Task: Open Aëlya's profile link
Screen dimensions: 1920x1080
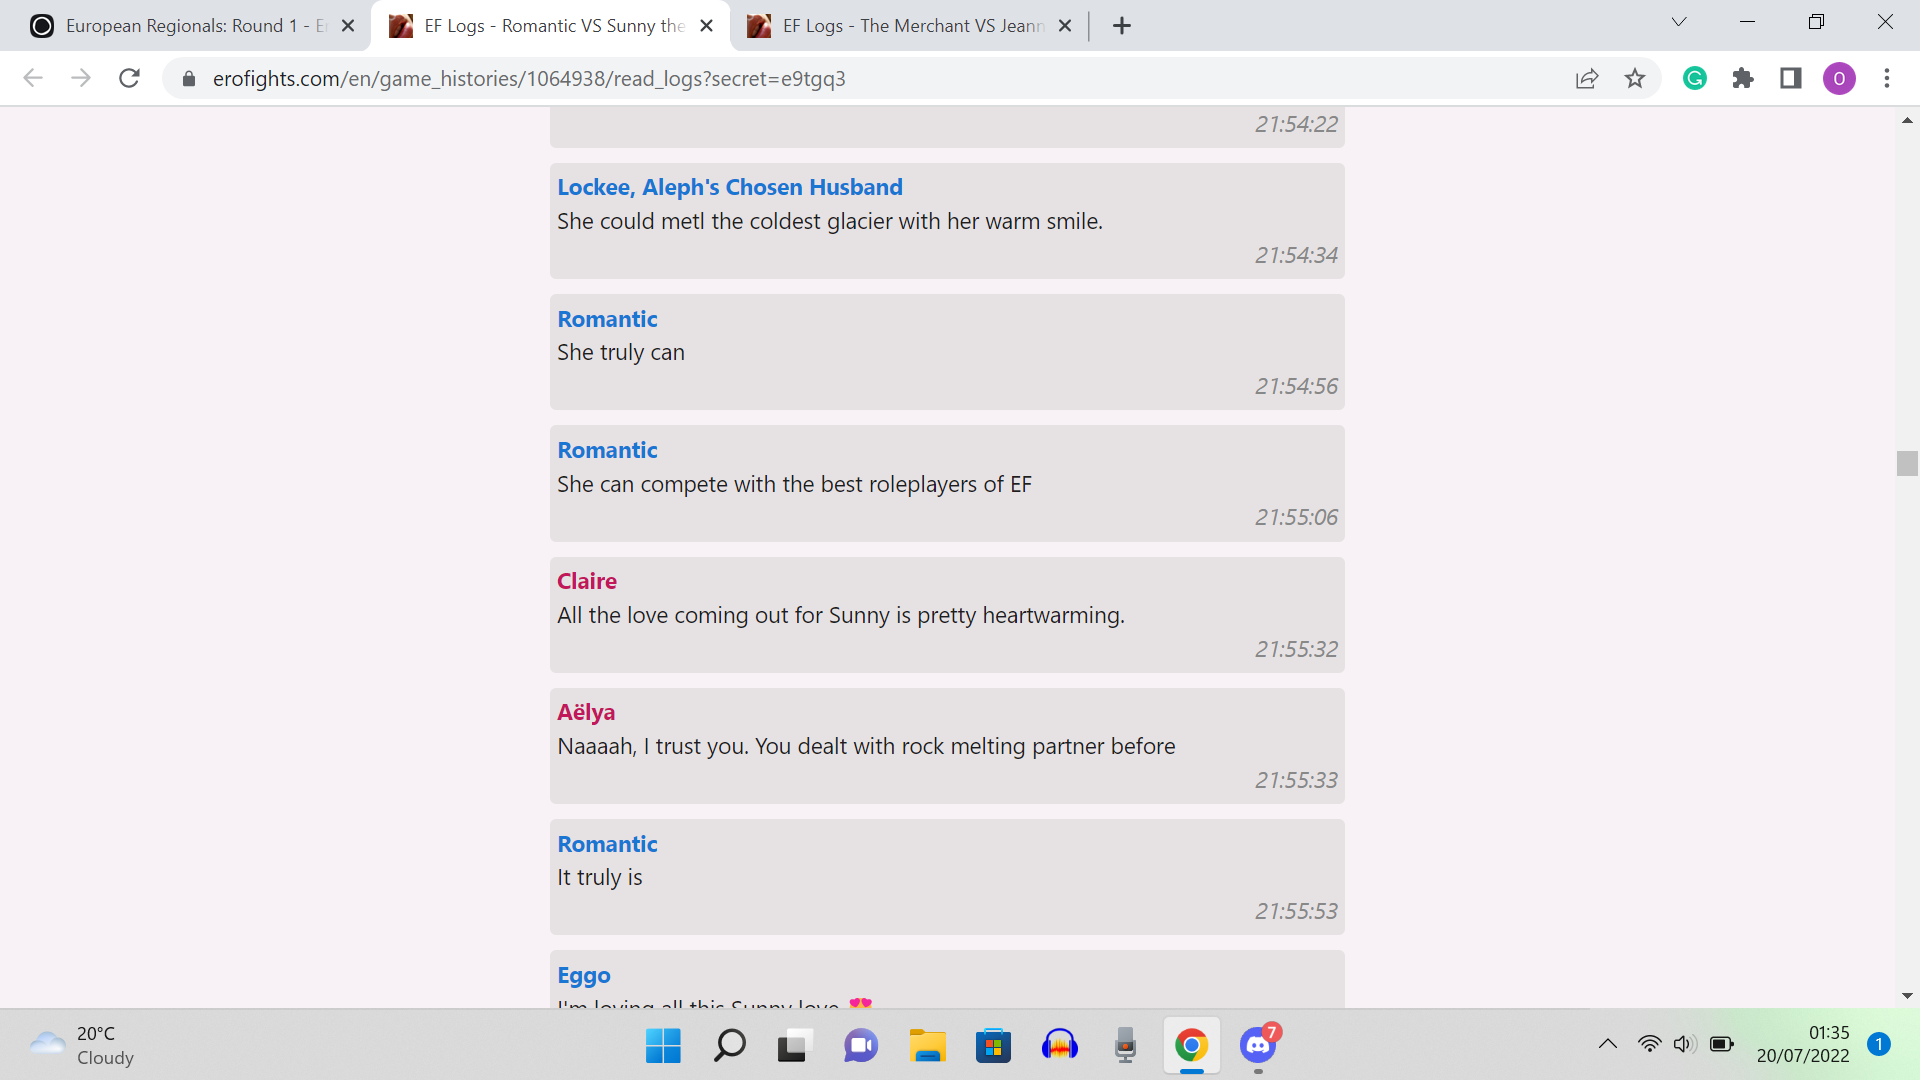Action: 586,712
